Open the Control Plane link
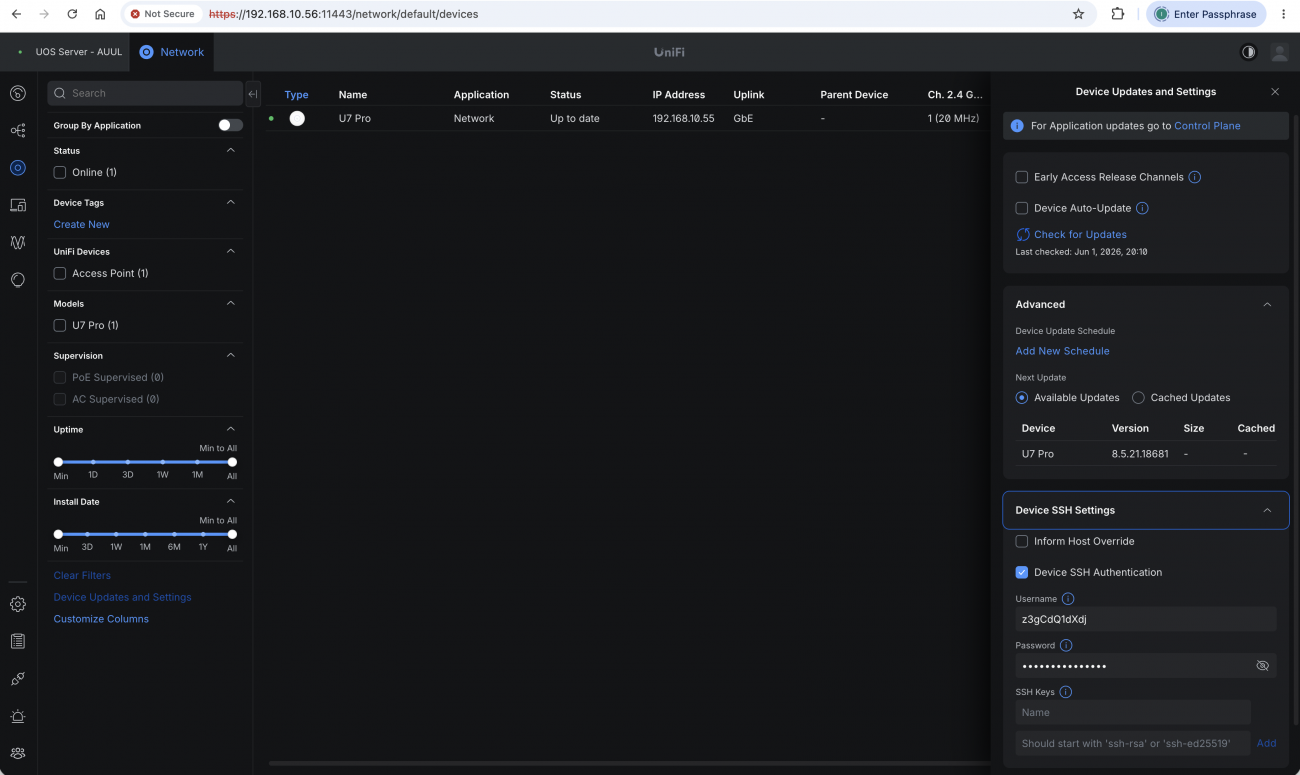The image size is (1300, 775). pyautogui.click(x=1207, y=126)
